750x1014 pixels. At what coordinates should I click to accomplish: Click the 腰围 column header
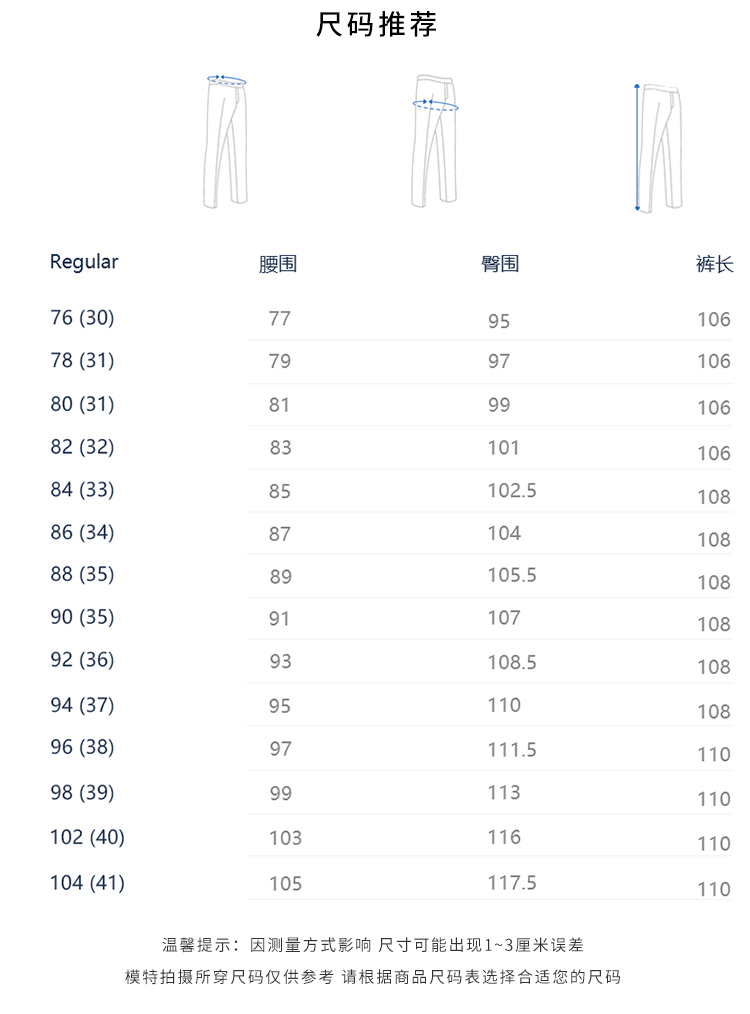pos(278,265)
